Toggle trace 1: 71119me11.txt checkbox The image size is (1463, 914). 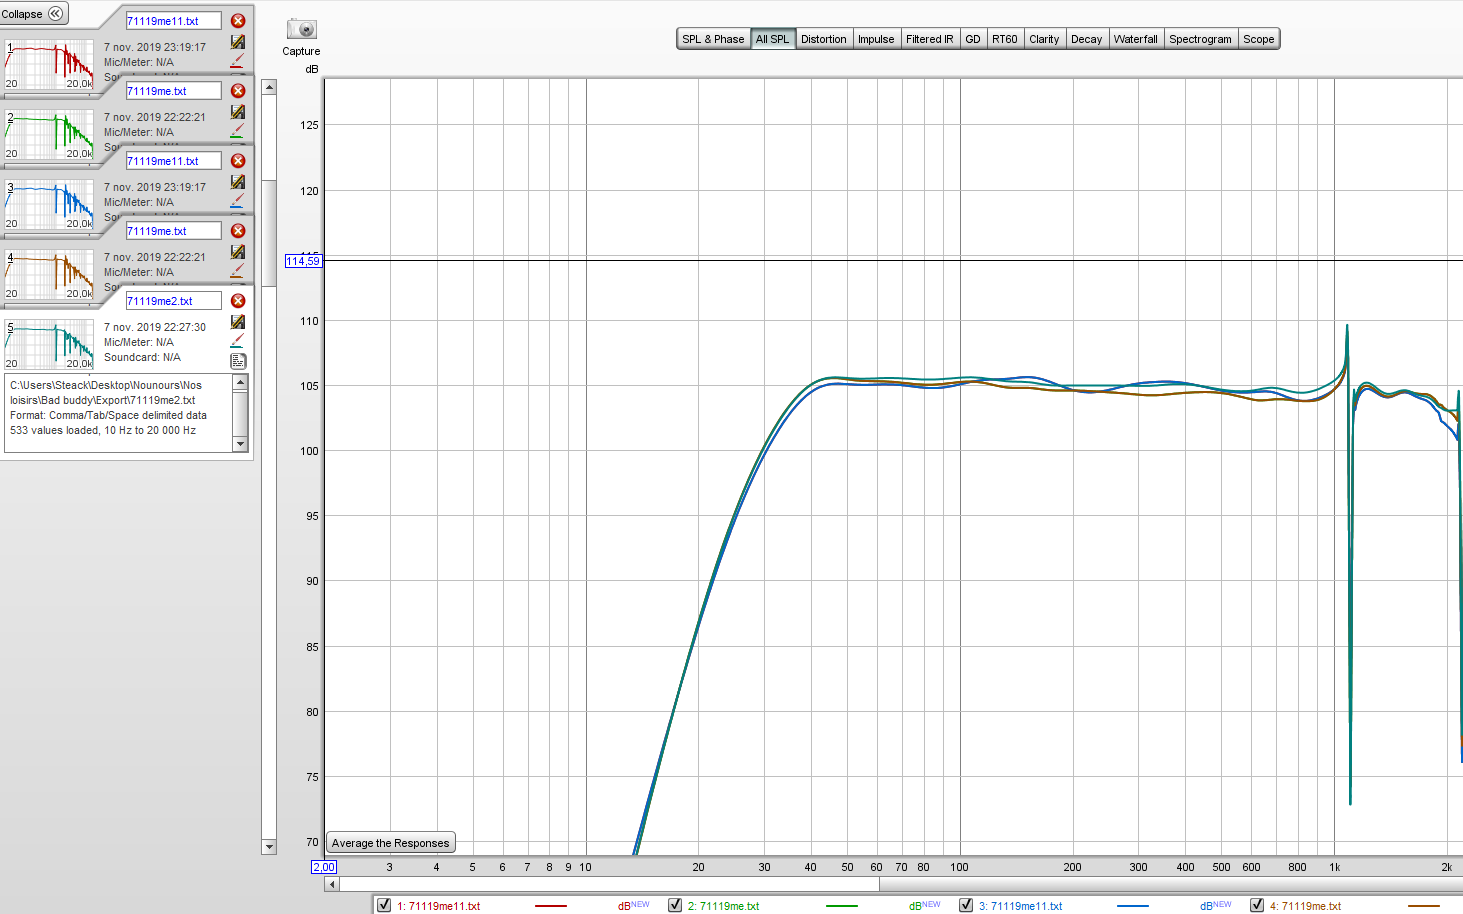click(384, 905)
